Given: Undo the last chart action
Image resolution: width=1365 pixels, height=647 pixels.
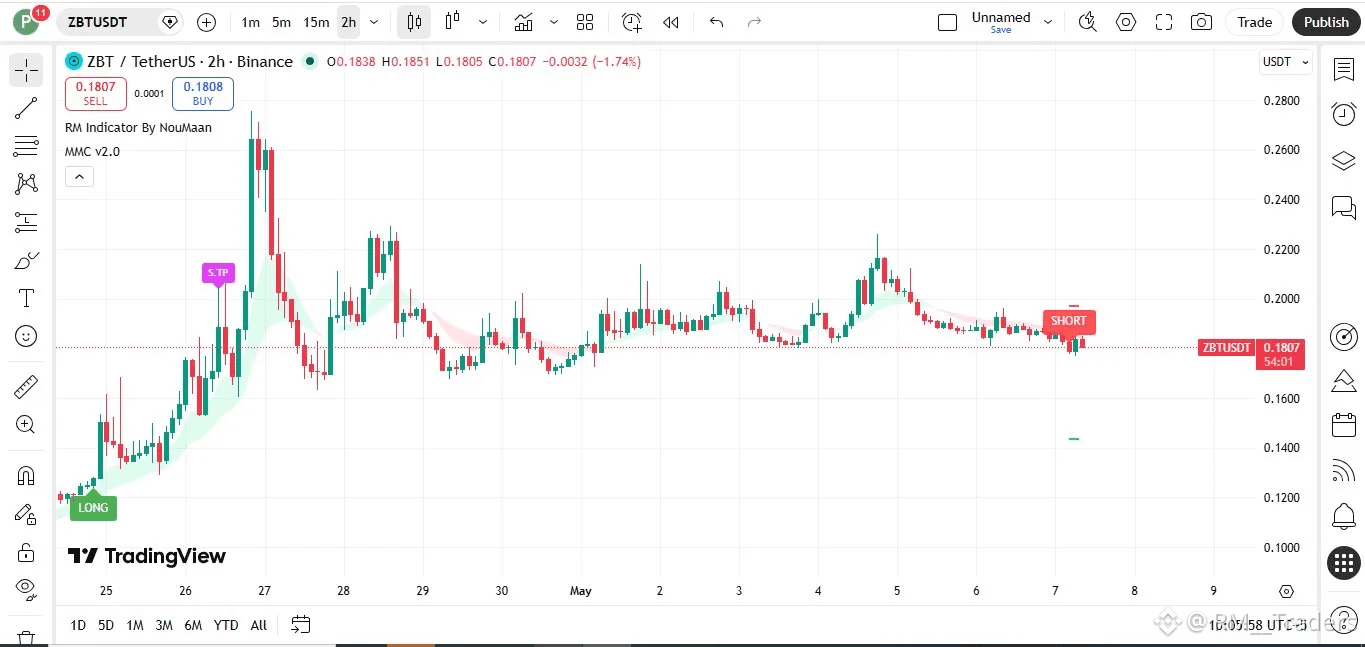Looking at the screenshot, I should coord(716,22).
